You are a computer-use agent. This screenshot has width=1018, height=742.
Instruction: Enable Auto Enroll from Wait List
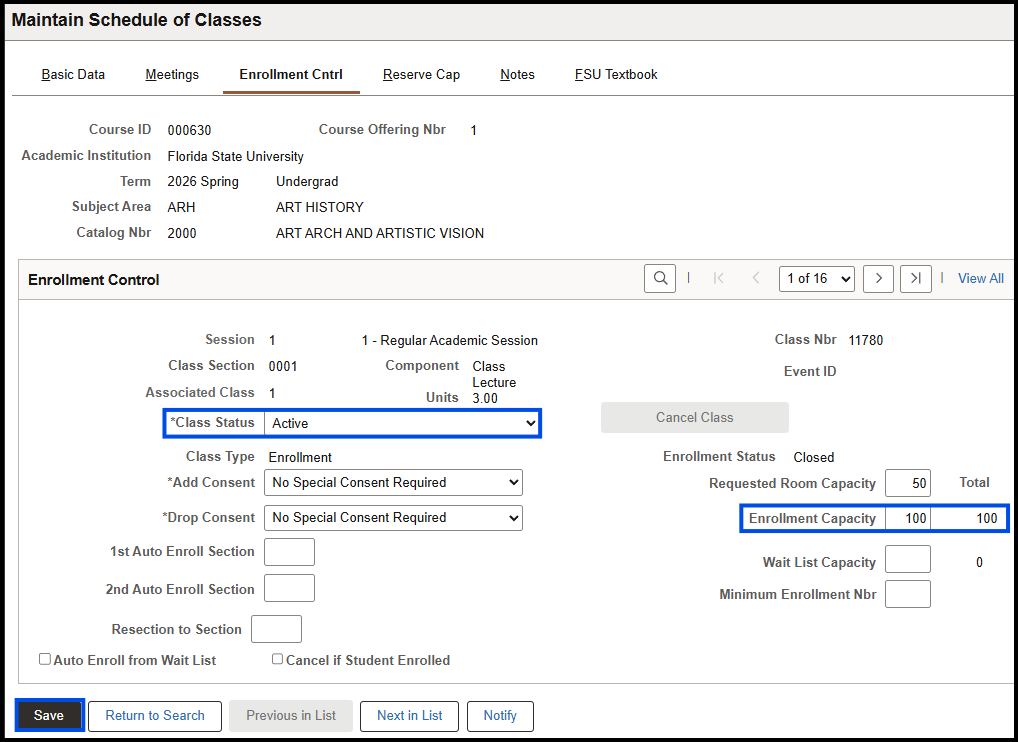coord(44,658)
